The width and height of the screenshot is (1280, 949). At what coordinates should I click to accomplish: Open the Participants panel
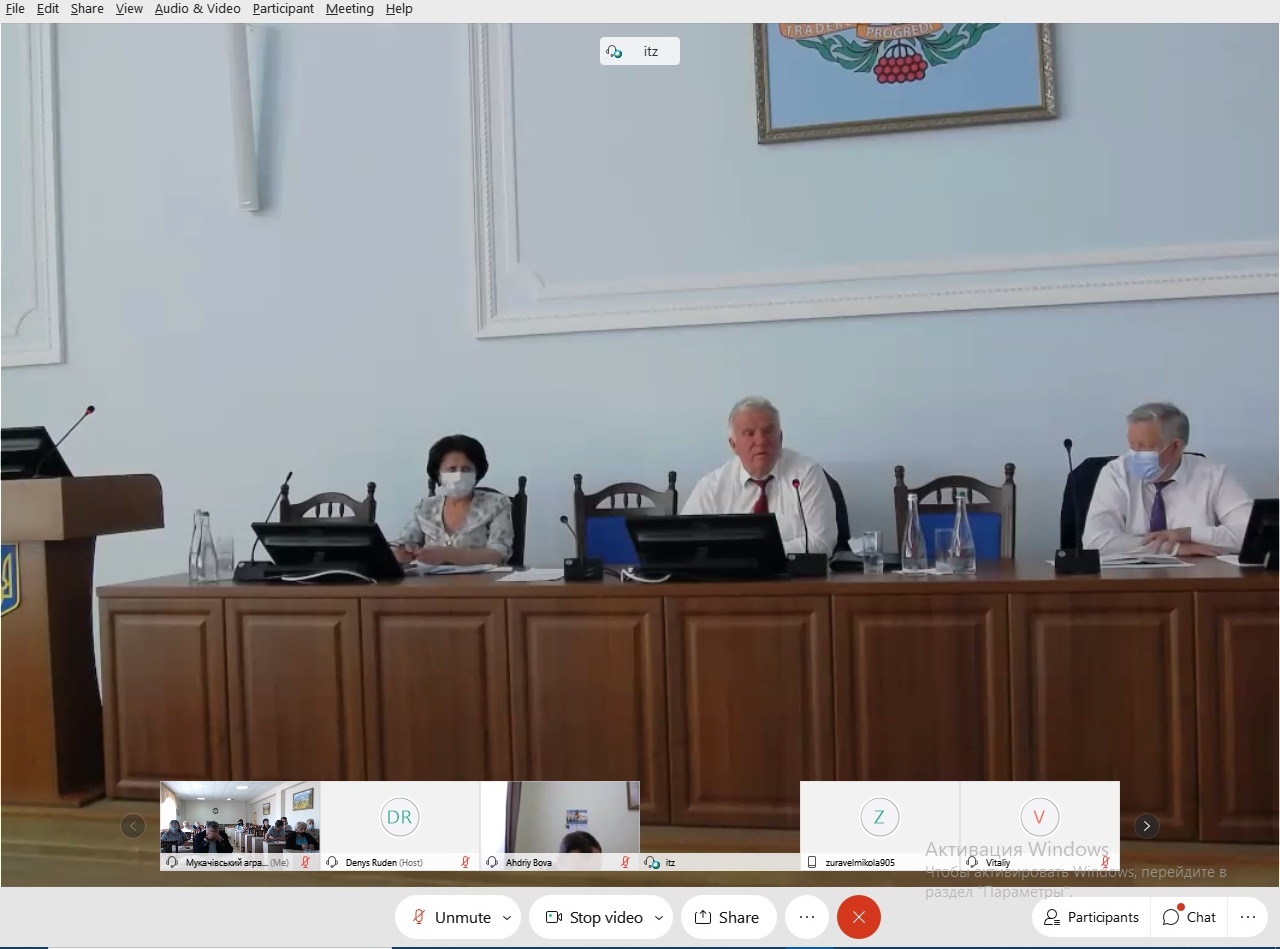tap(1091, 917)
